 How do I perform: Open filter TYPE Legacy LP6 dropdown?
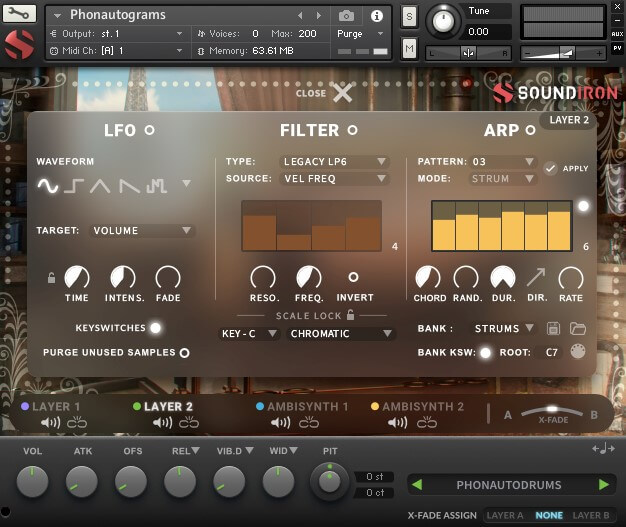click(335, 162)
